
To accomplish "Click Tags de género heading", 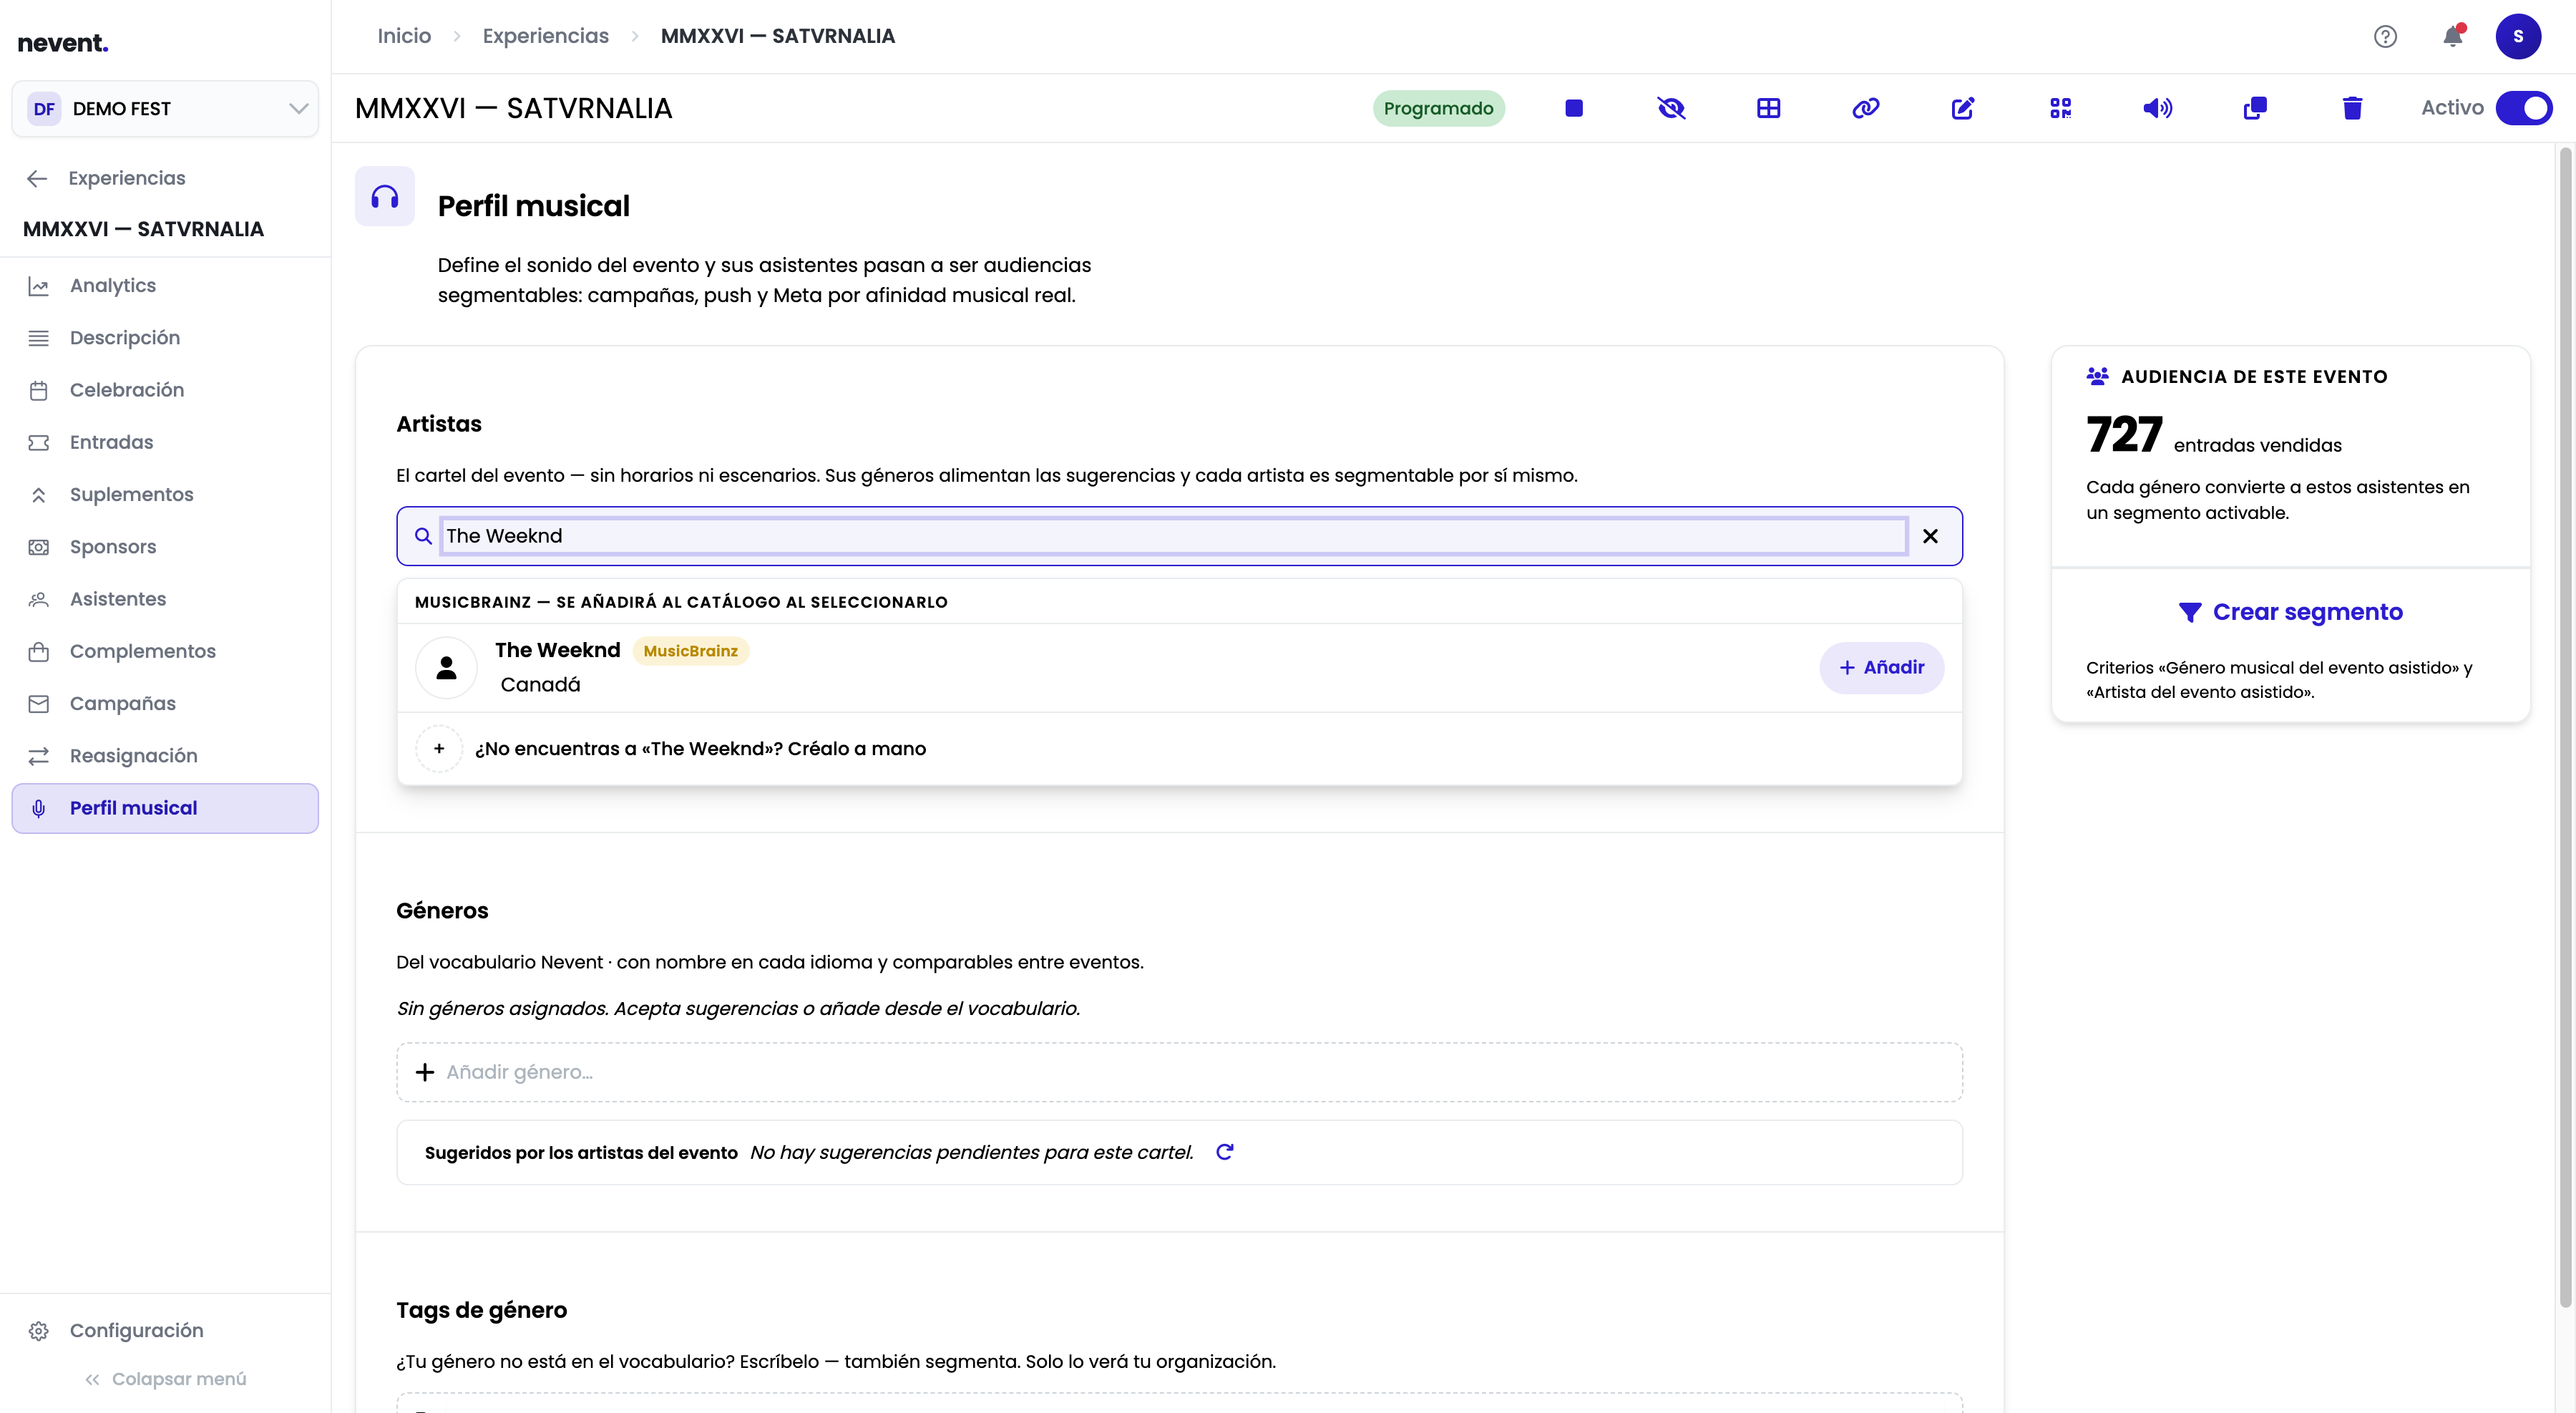I will coord(481,1310).
